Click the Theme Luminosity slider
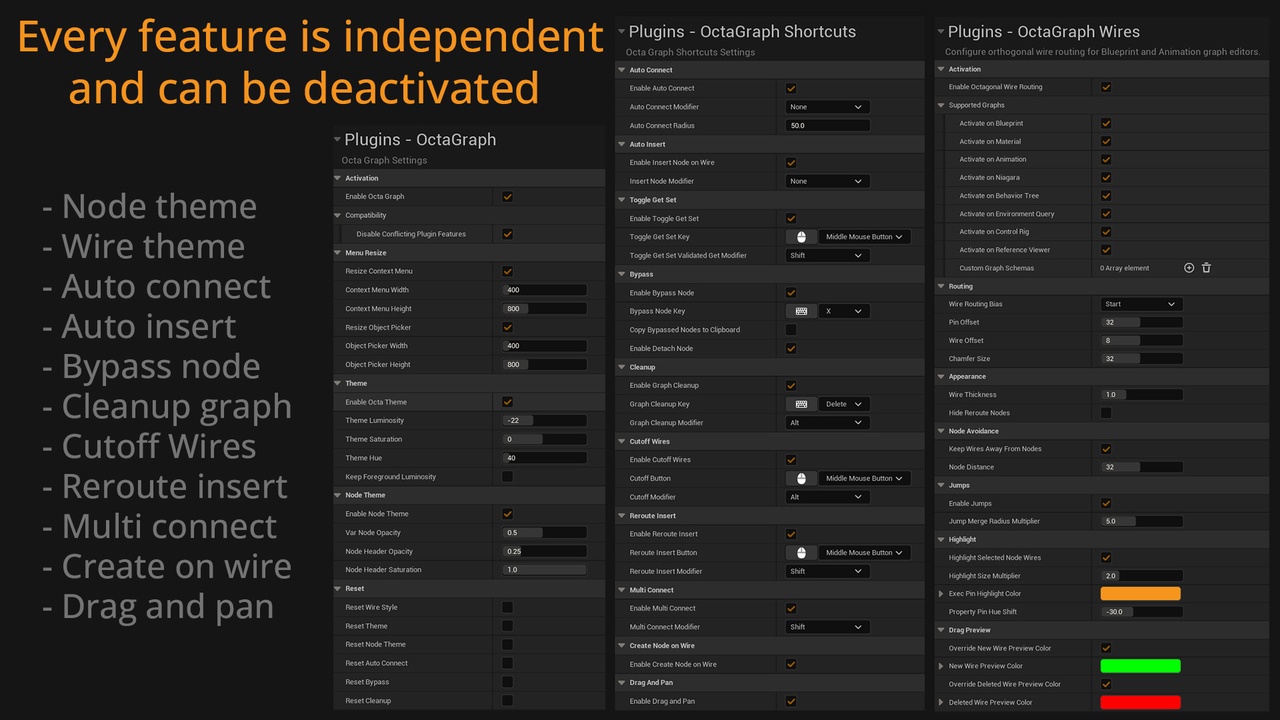The height and width of the screenshot is (720, 1280). click(x=544, y=421)
